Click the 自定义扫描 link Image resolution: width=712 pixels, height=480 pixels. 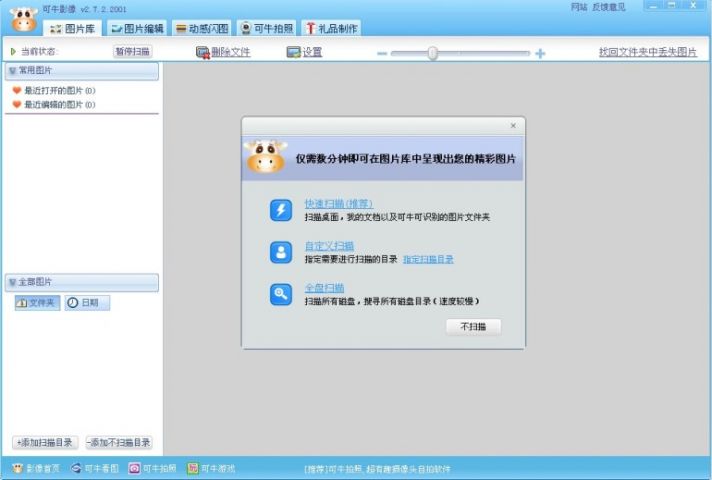[329, 246]
